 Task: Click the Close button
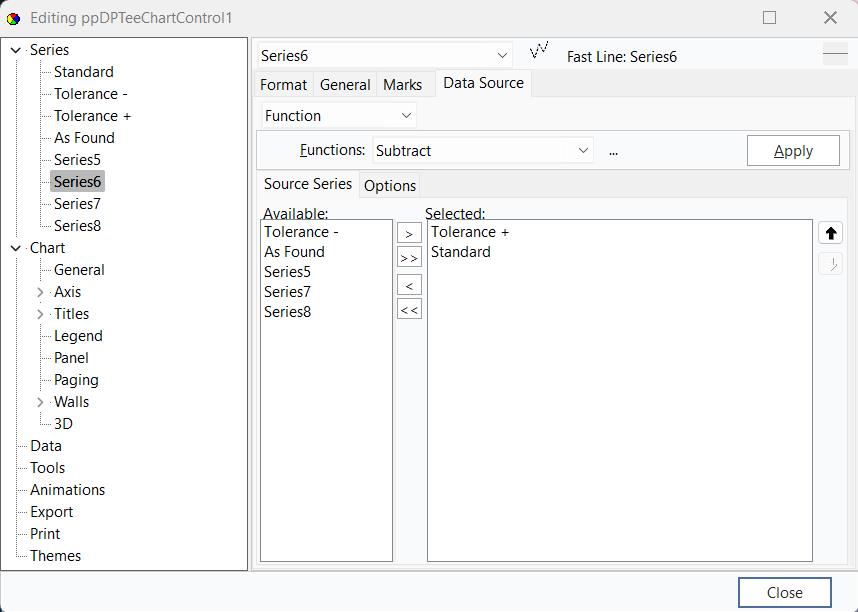pos(784,593)
